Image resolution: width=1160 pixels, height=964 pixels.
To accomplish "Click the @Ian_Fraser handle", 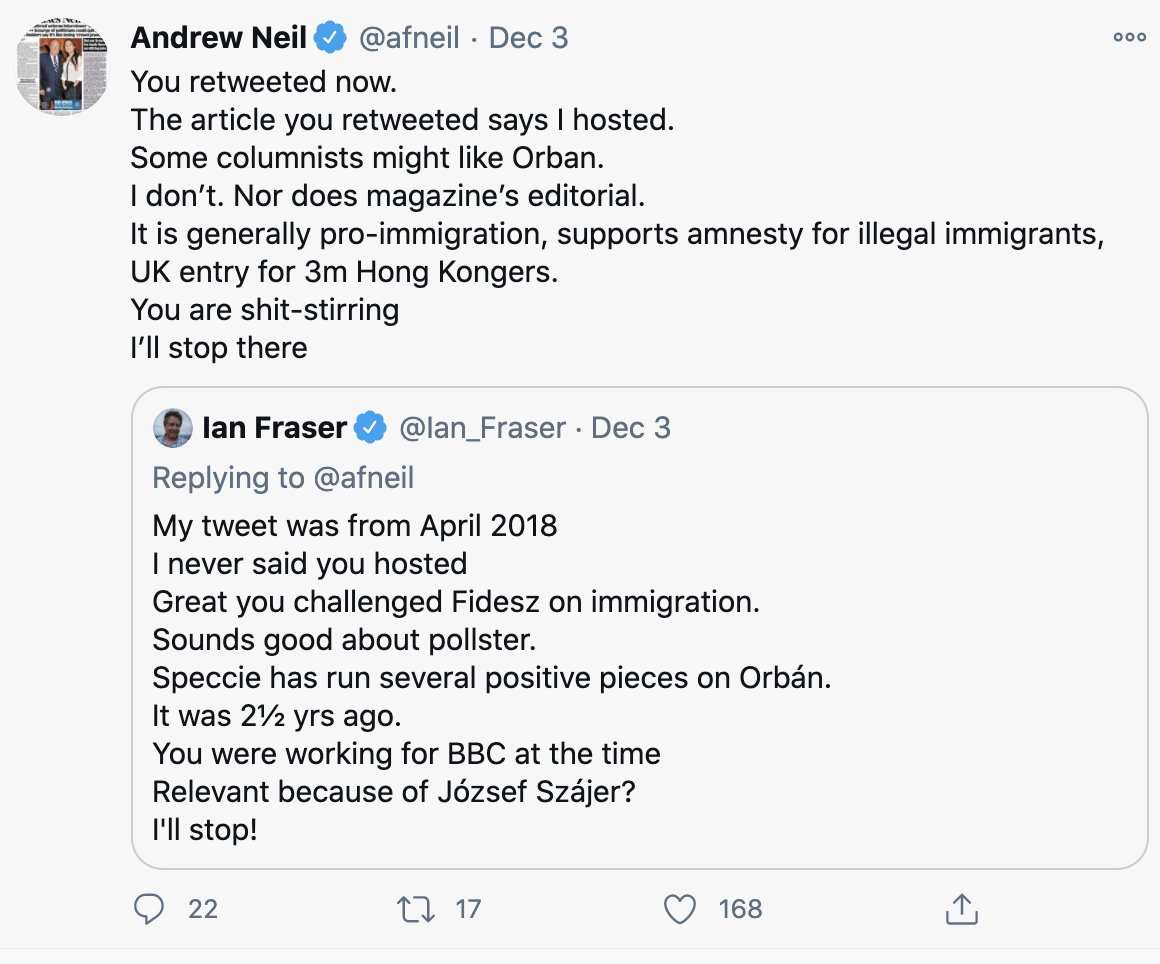I will point(484,428).
